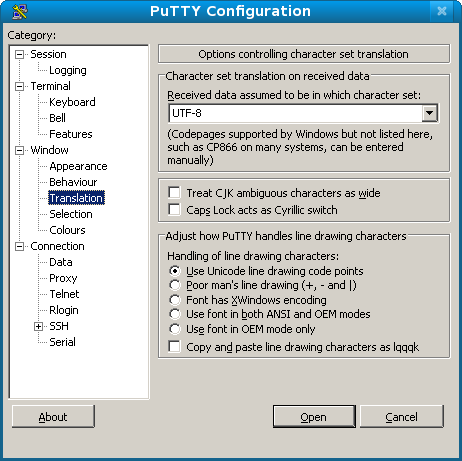This screenshot has height=461, width=462.
Task: Choose Use font in both ANSI and OEM modes
Action: click(x=175, y=314)
